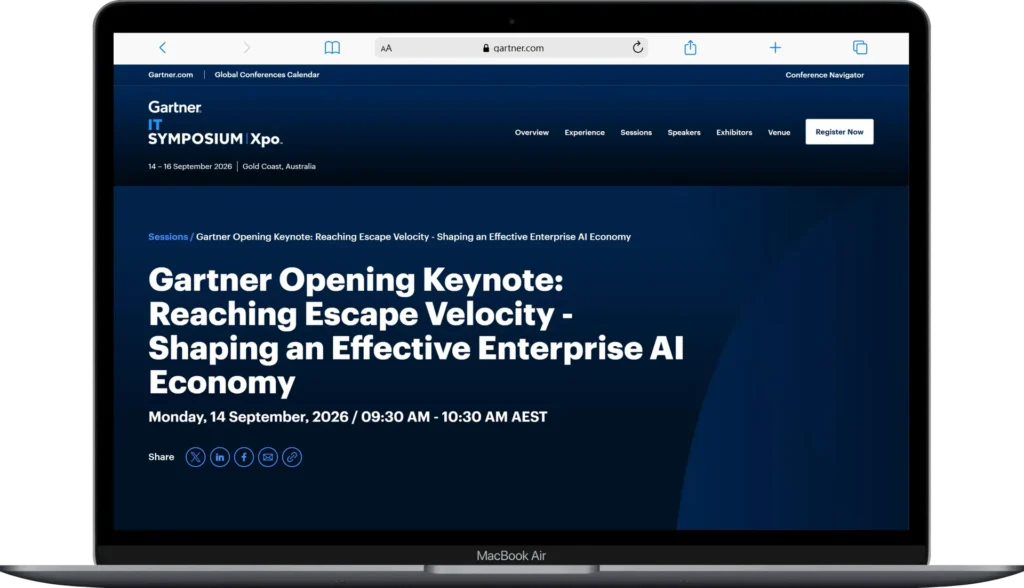Open Venue nav item
1024x588 pixels.
point(779,132)
